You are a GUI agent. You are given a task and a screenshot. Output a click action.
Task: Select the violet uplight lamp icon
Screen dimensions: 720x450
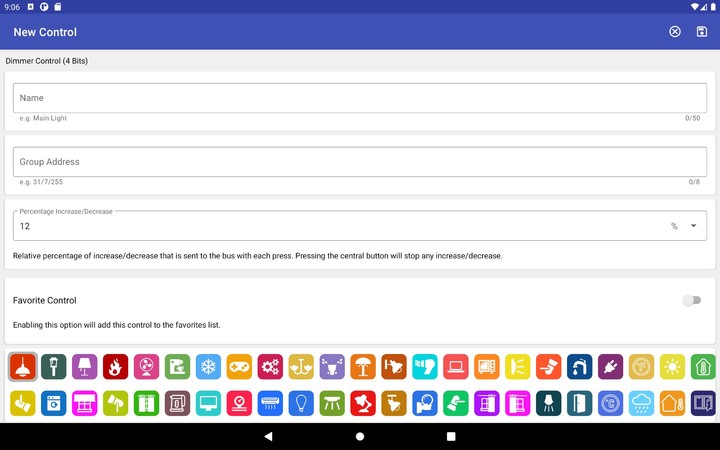[332, 366]
